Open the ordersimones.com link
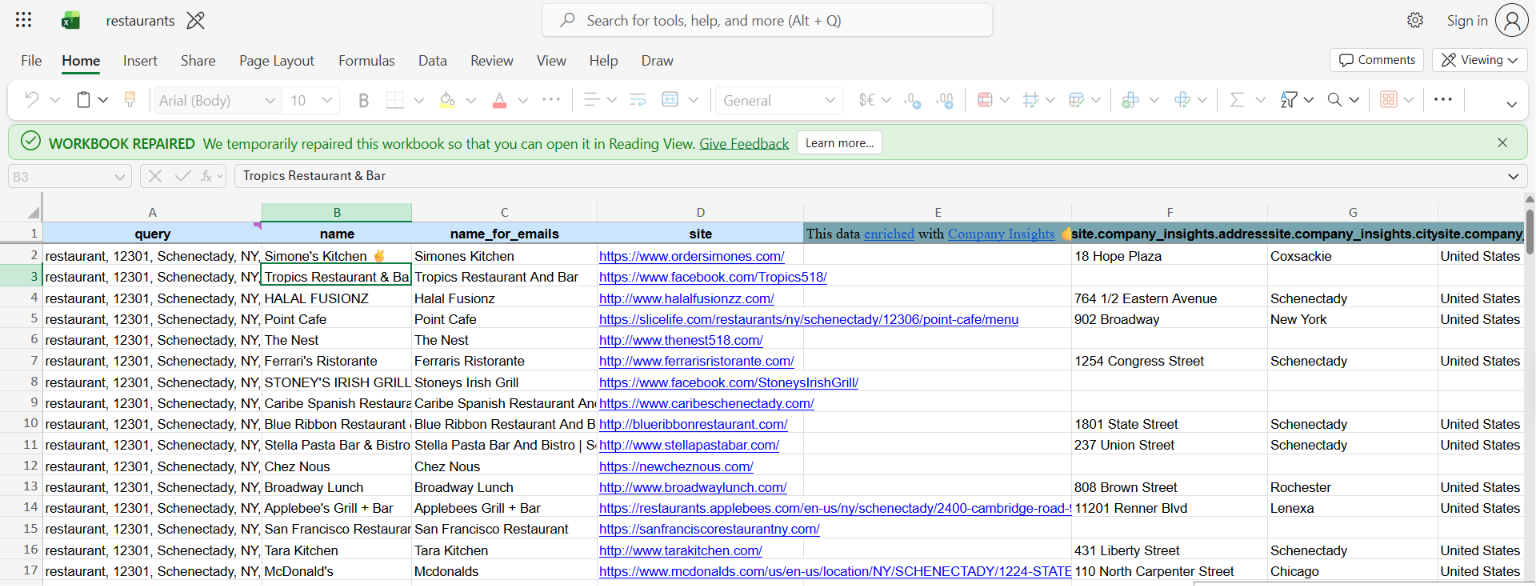This screenshot has height=586, width=1536. coord(692,256)
